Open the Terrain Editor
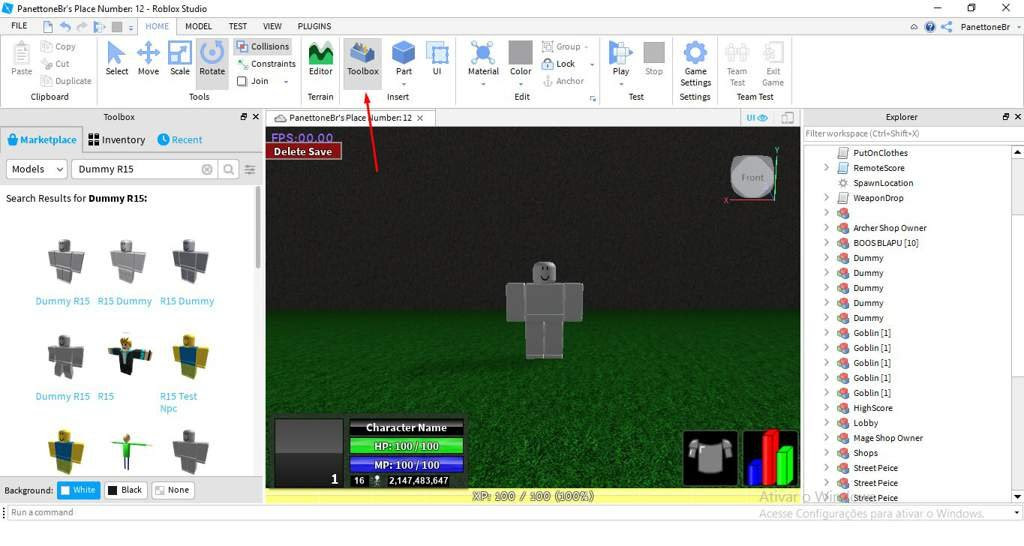The width and height of the screenshot is (1024, 546). pos(321,59)
